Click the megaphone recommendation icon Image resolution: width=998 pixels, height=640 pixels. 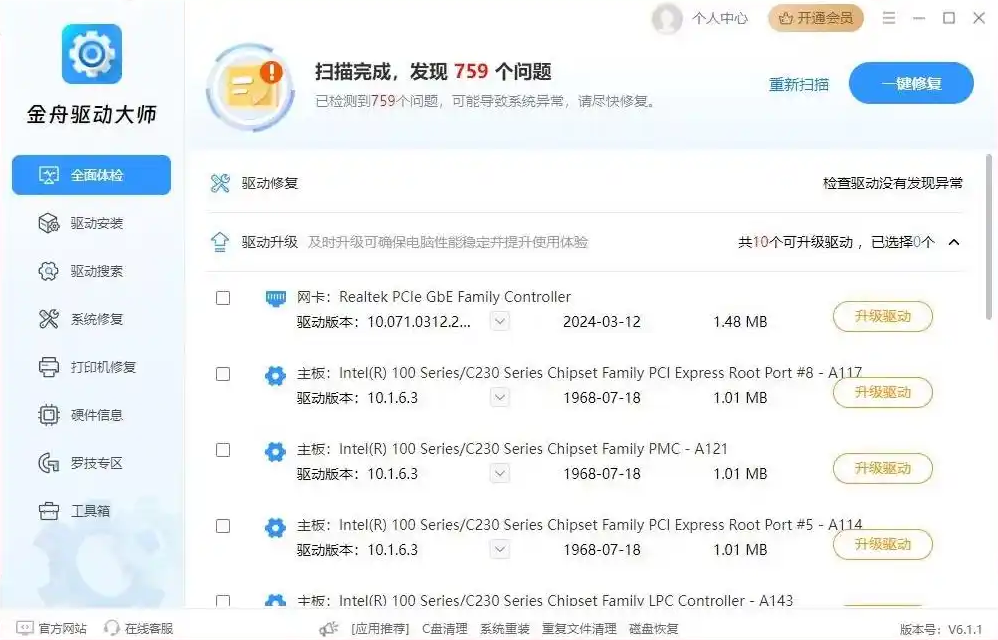(x=329, y=629)
